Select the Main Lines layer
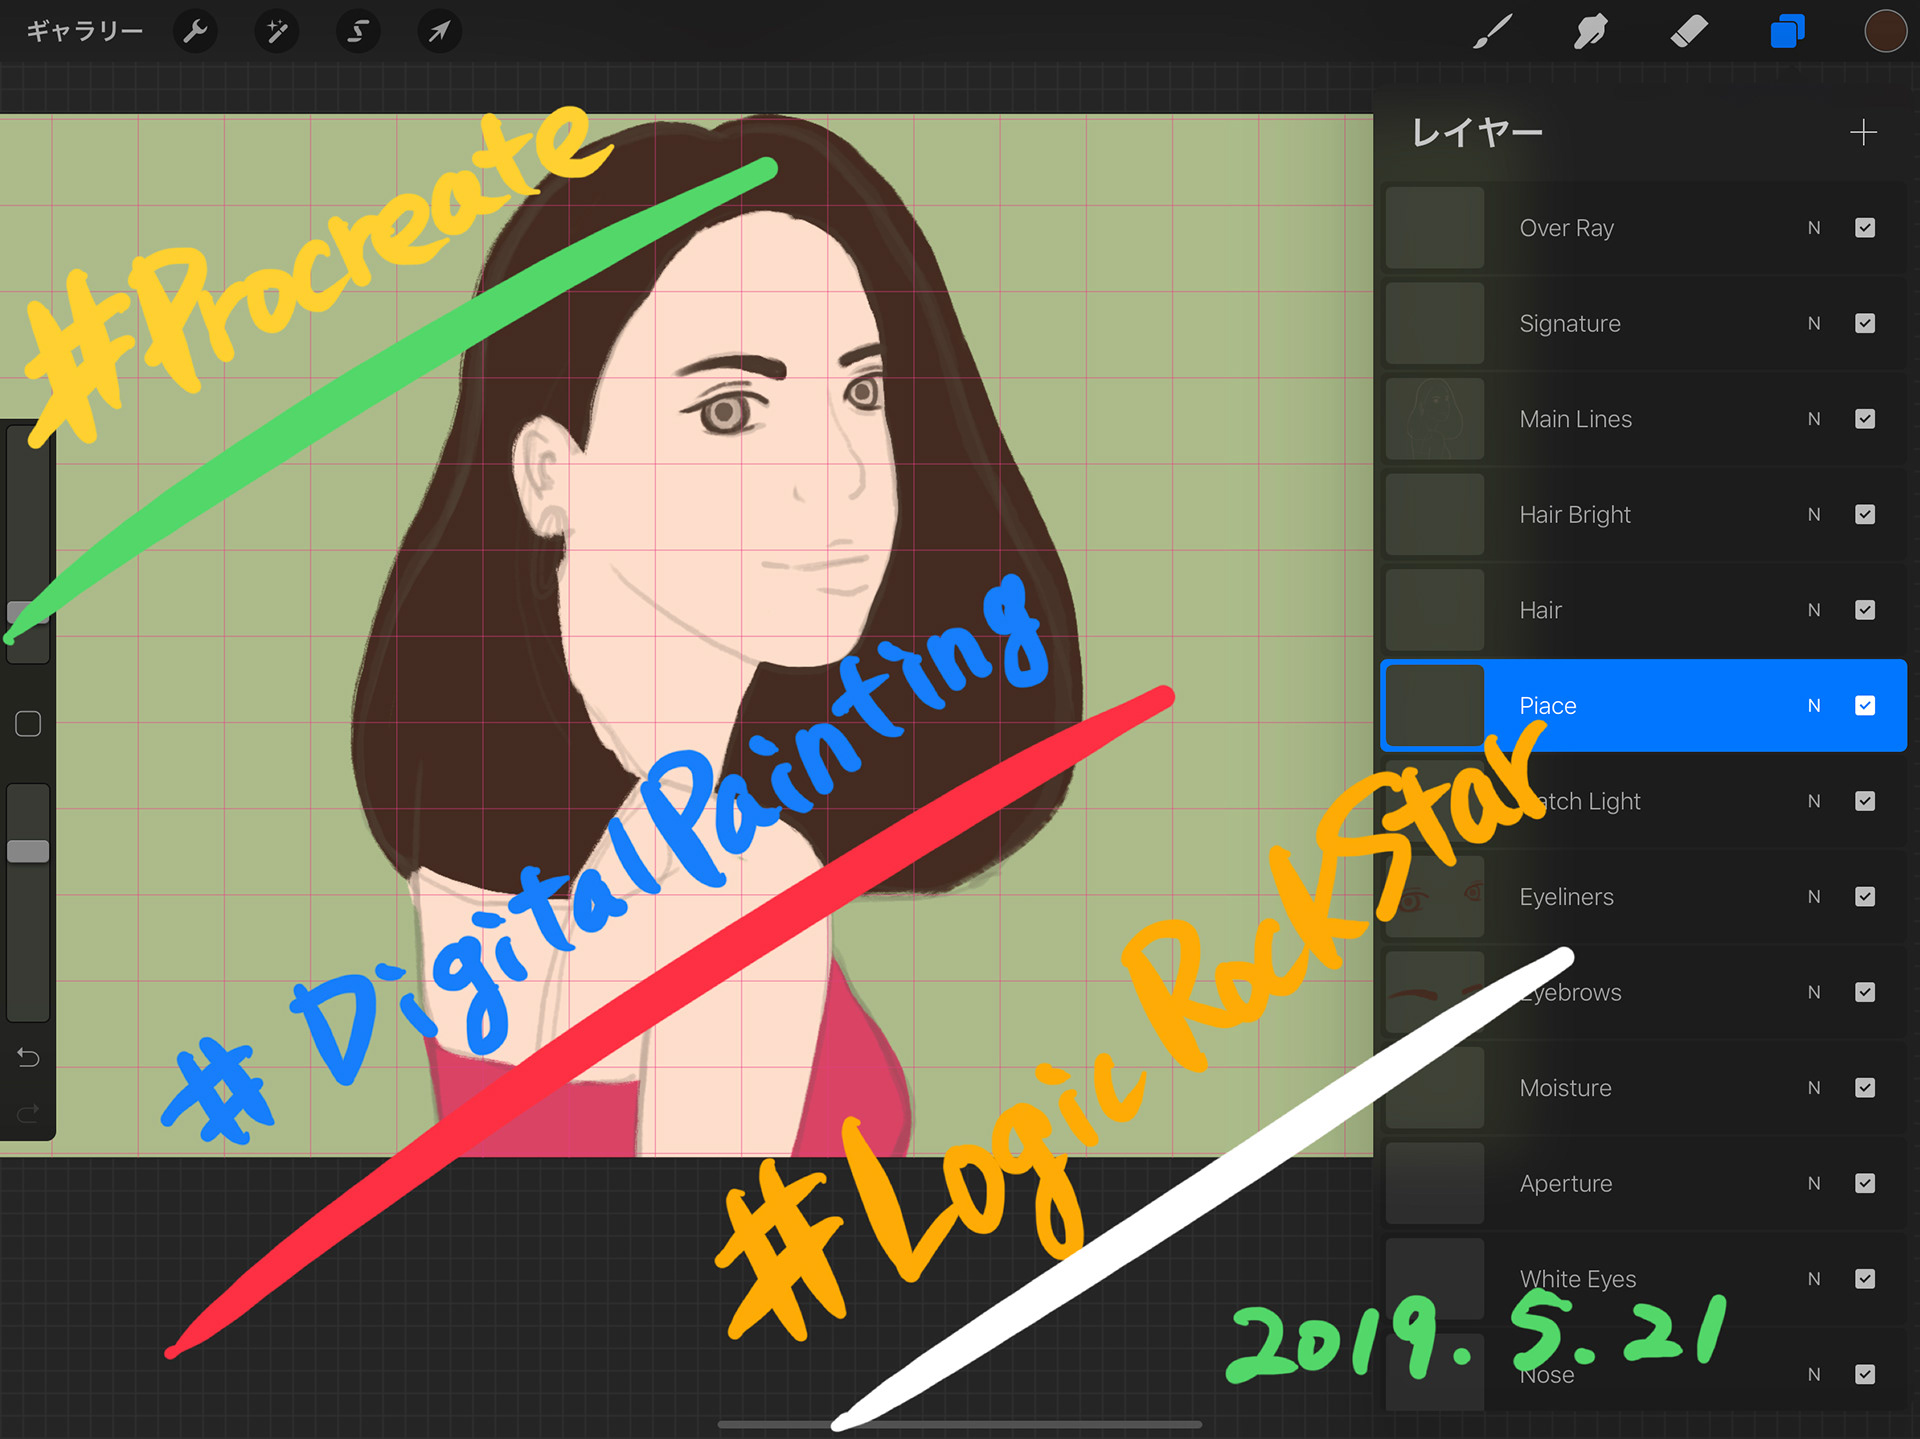Screen dimensions: 1920x1439 click(1644, 419)
